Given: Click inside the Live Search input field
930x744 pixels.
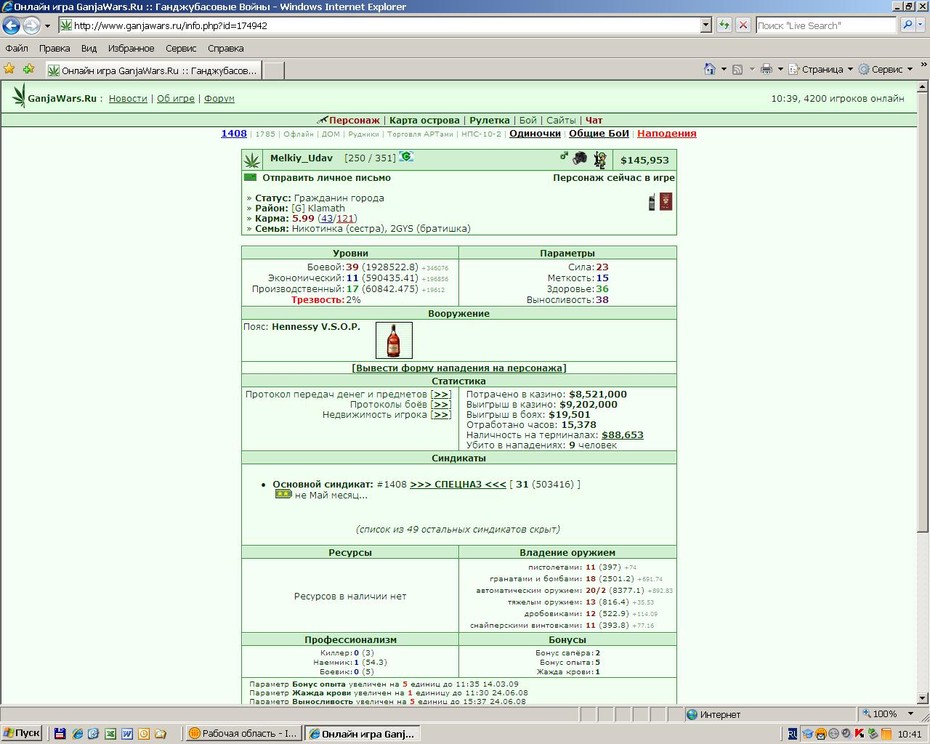Looking at the screenshot, I should click(x=826, y=26).
